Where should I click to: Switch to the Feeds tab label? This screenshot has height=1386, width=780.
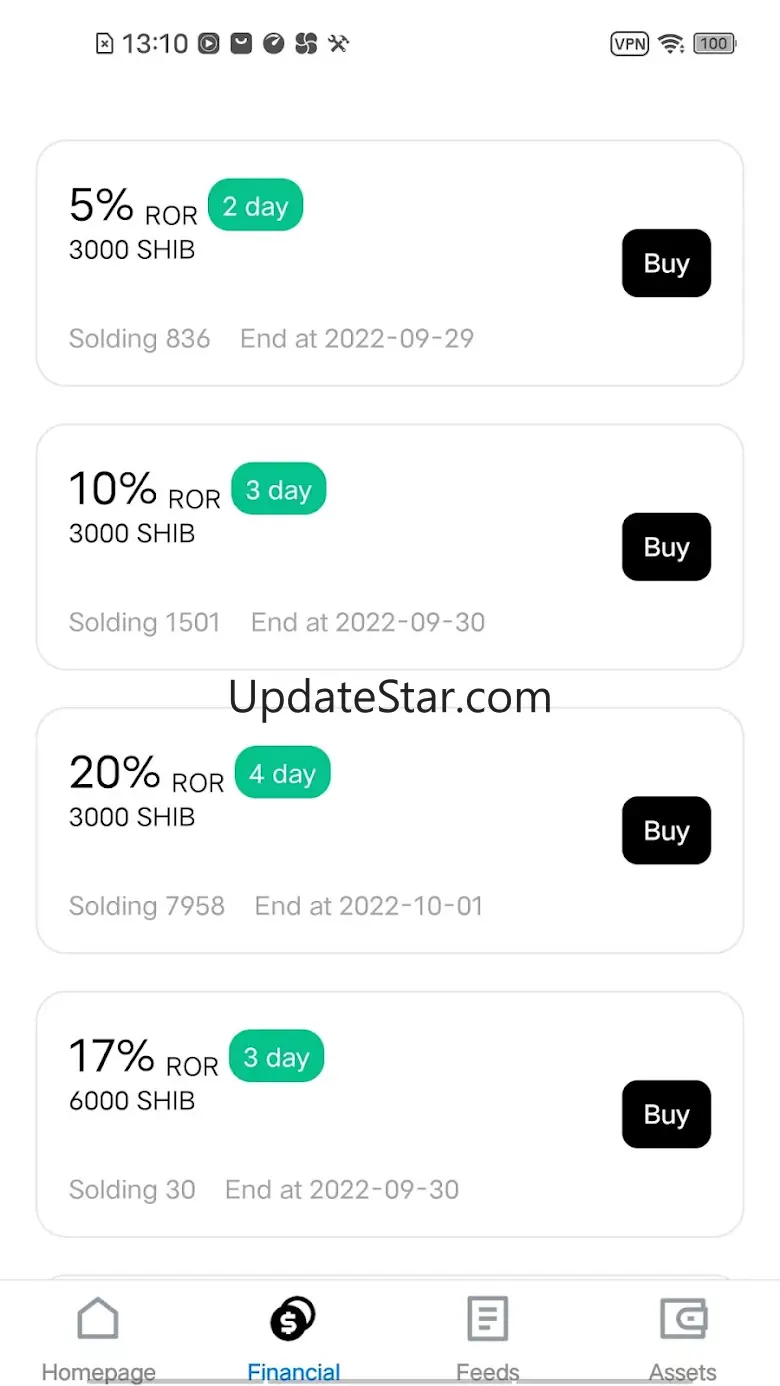(x=488, y=1371)
